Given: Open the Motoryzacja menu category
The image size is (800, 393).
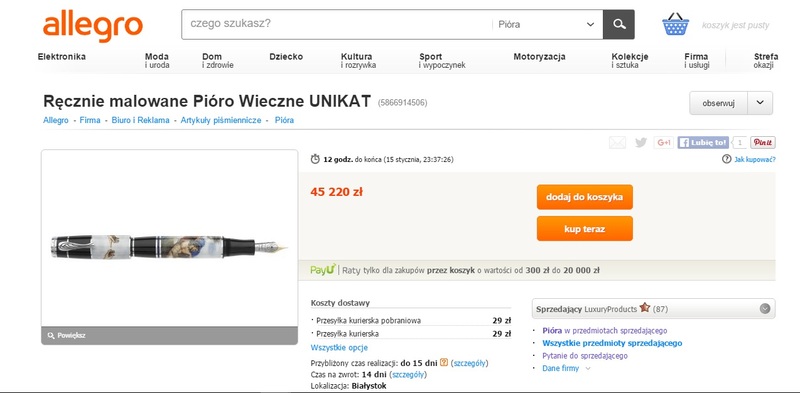Looking at the screenshot, I should (x=539, y=57).
